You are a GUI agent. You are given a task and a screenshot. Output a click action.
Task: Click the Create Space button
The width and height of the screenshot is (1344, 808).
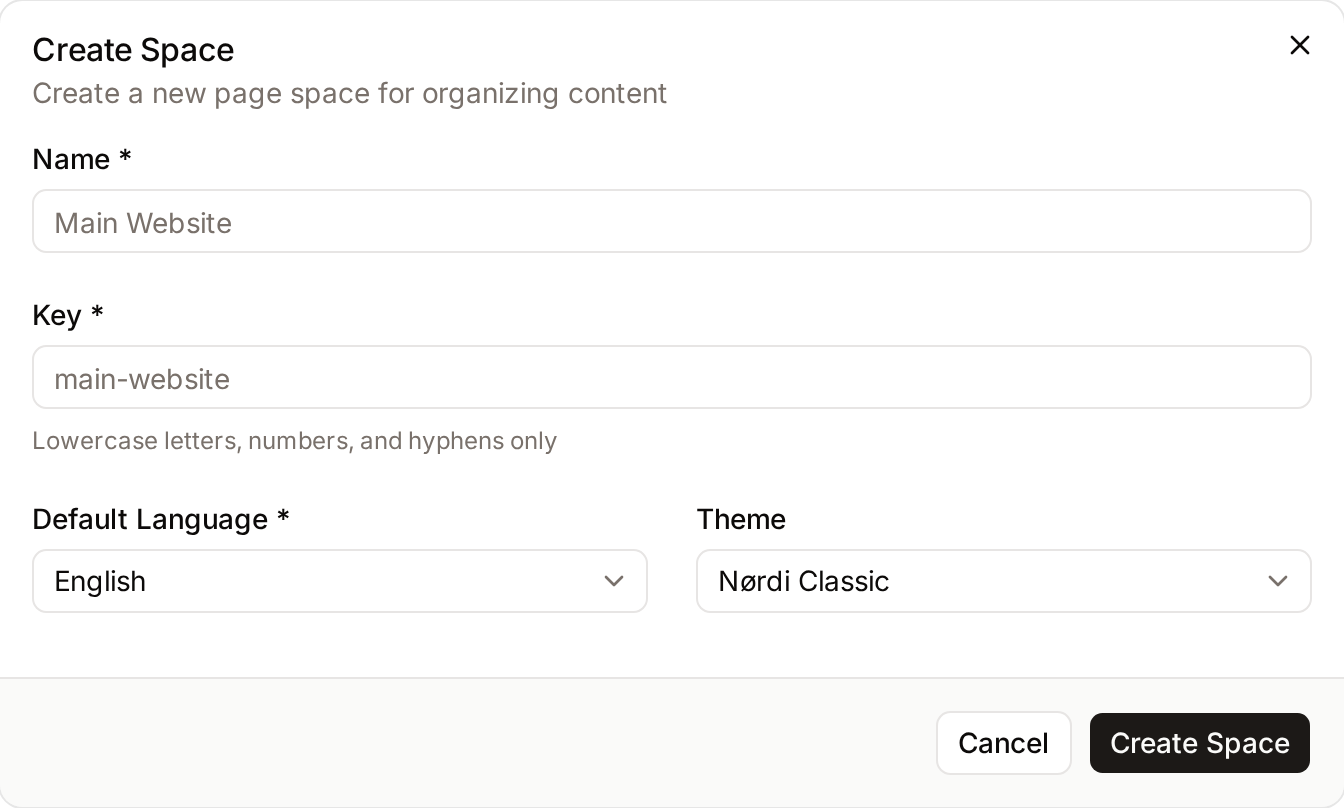(1199, 743)
